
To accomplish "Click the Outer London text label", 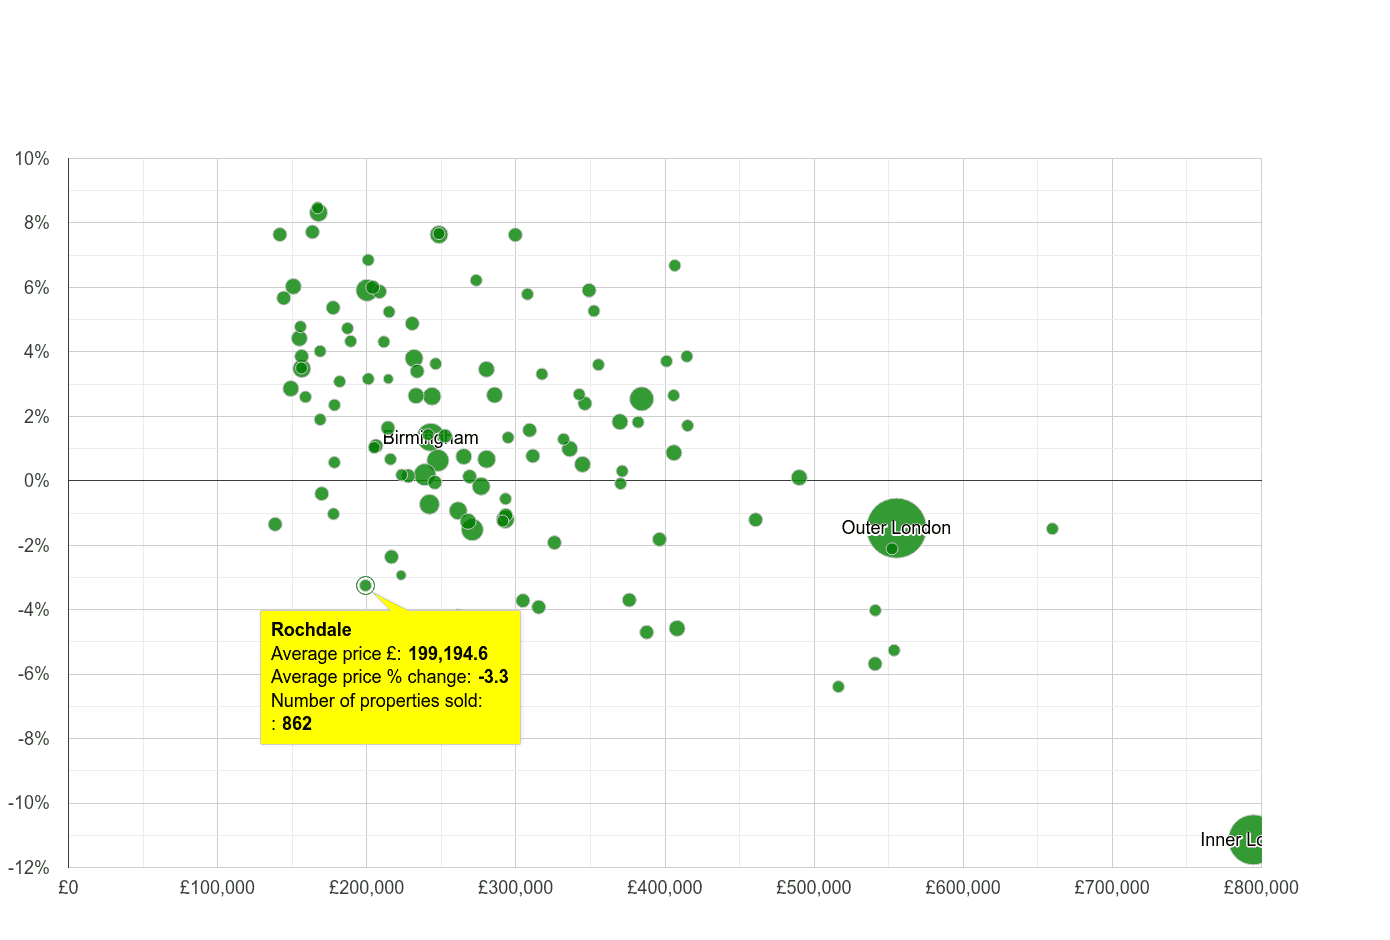I will click(896, 527).
